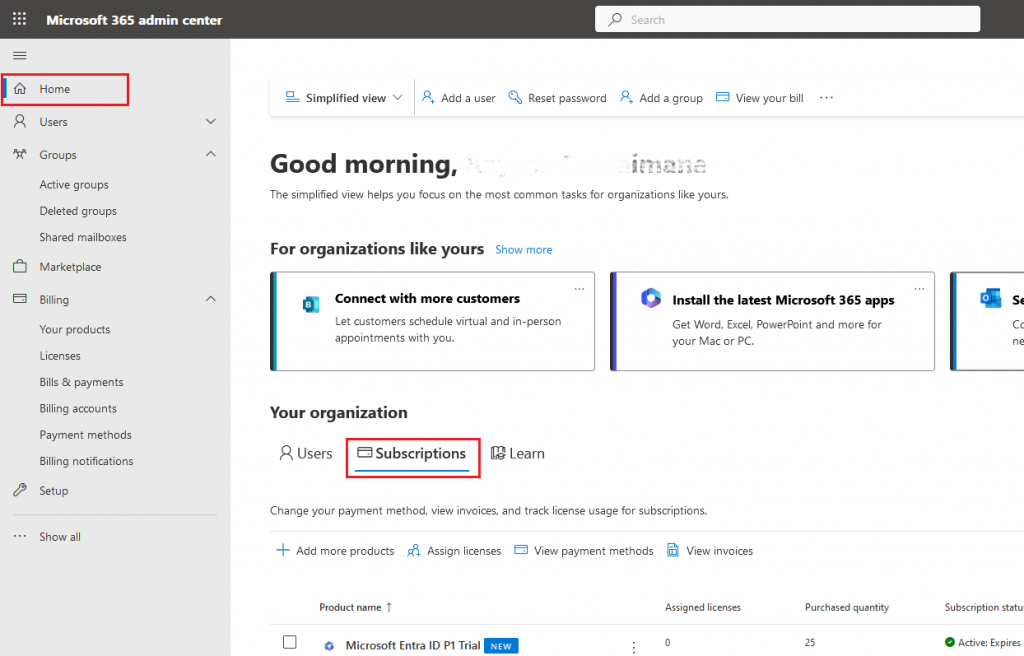Switch to the Subscriptions tab

[x=412, y=454]
